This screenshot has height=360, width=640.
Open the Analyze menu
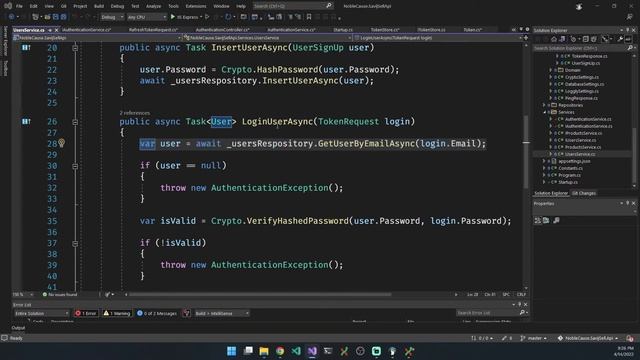pyautogui.click(x=153, y=6)
